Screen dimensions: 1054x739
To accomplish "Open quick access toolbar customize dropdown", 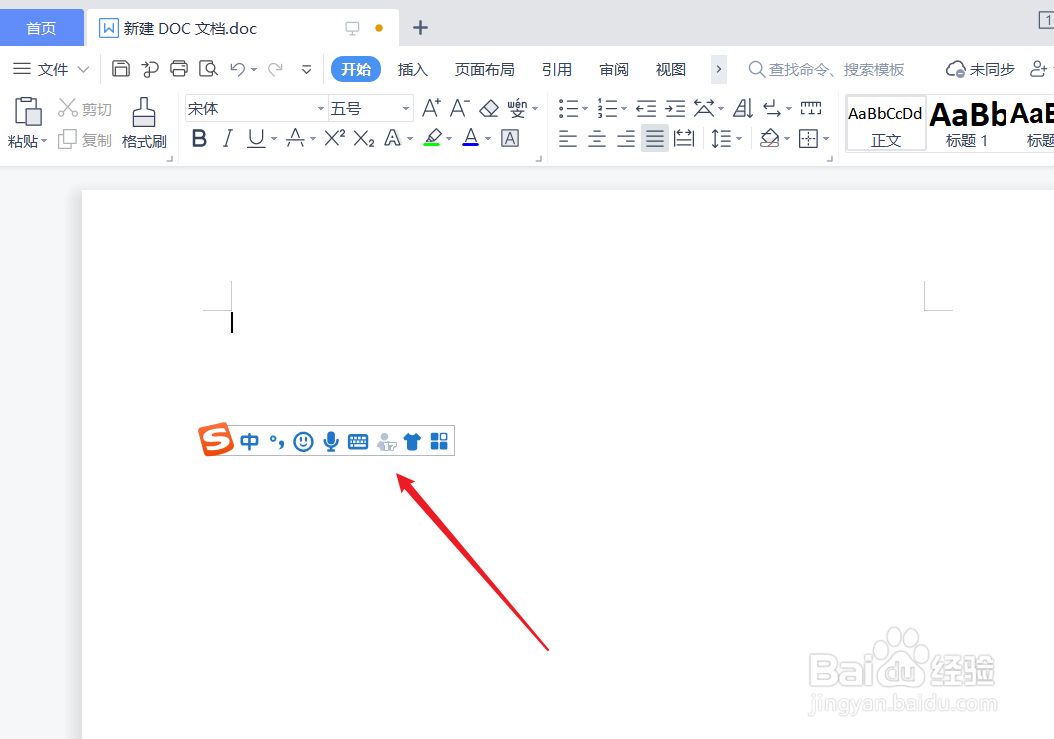I will pos(307,69).
